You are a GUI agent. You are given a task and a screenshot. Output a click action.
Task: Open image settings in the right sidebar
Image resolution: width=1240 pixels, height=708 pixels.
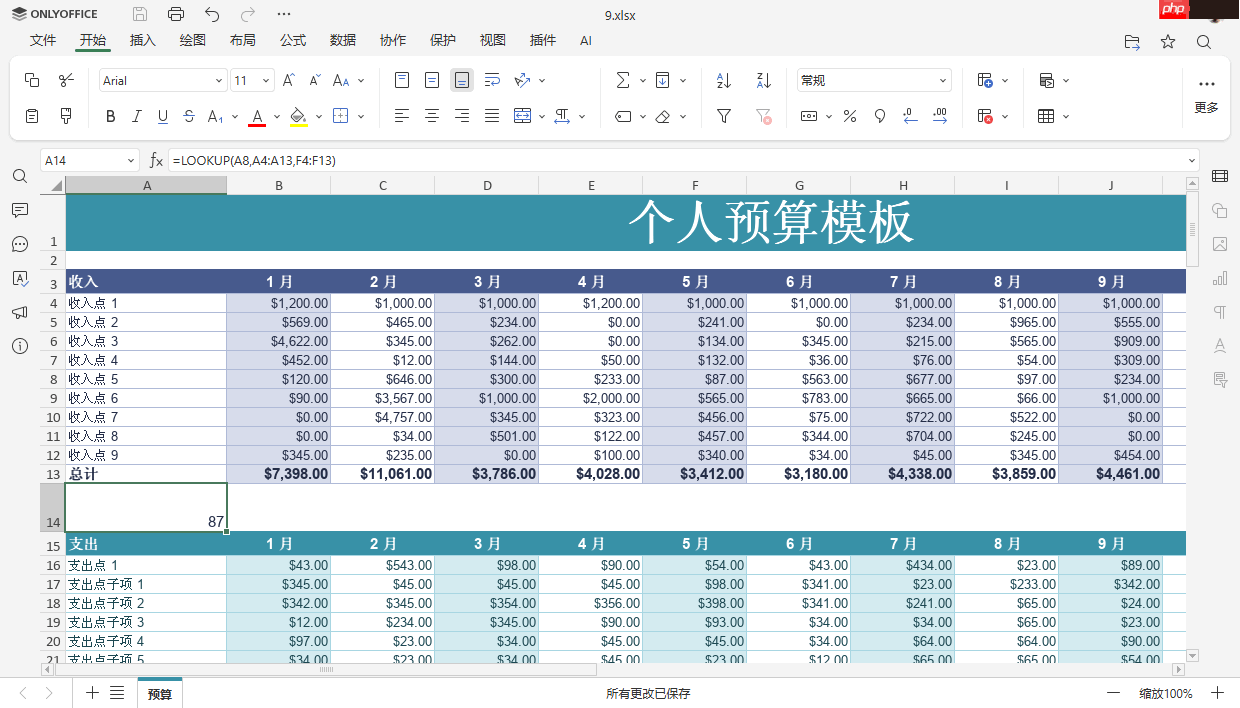point(1219,244)
